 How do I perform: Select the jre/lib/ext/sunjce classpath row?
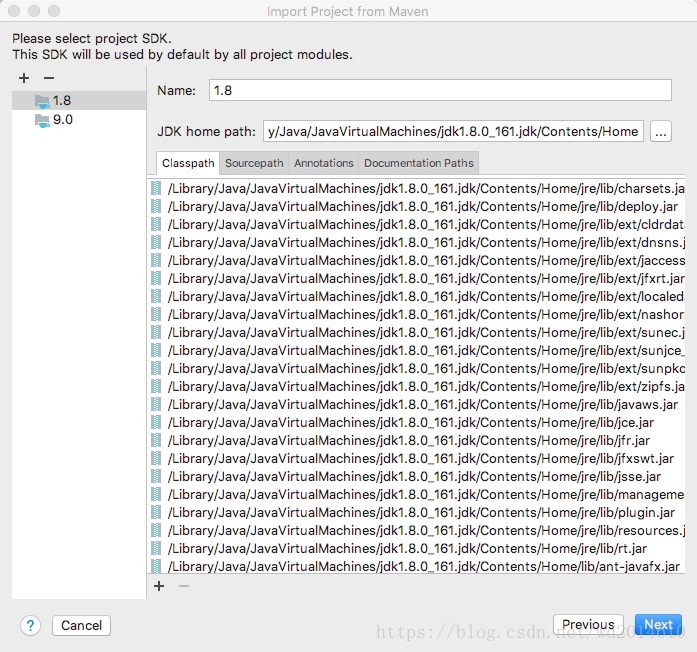pyautogui.click(x=416, y=351)
